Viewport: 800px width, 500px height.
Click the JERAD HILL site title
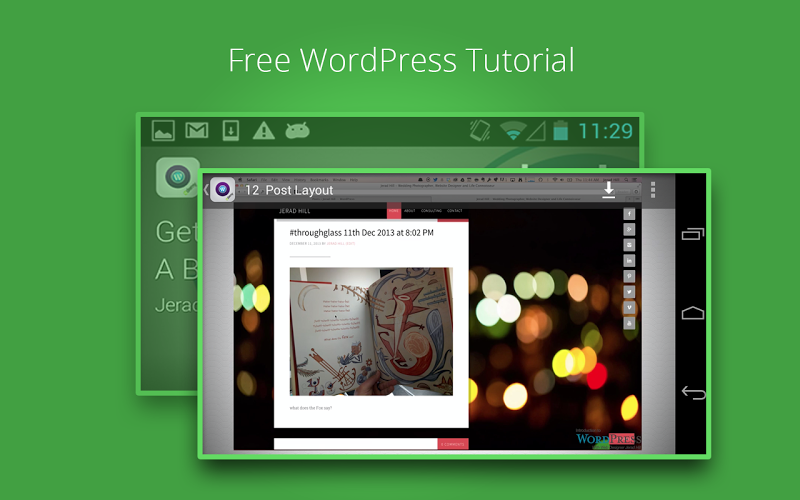tap(294, 211)
